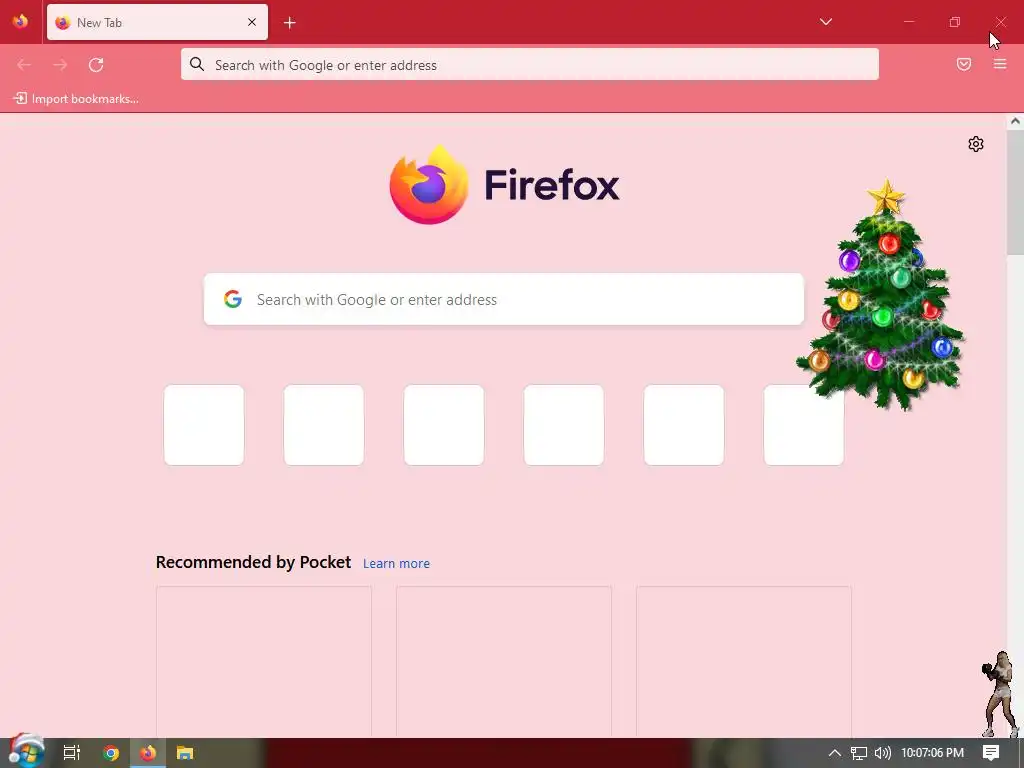Click the Firefox logo on page
The image size is (1024, 768).
click(x=429, y=185)
